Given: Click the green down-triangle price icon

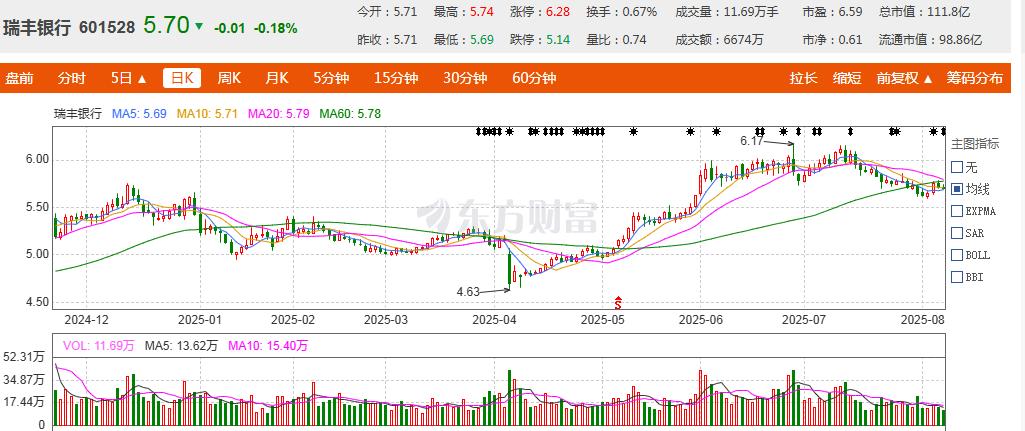Looking at the screenshot, I should (x=199, y=27).
